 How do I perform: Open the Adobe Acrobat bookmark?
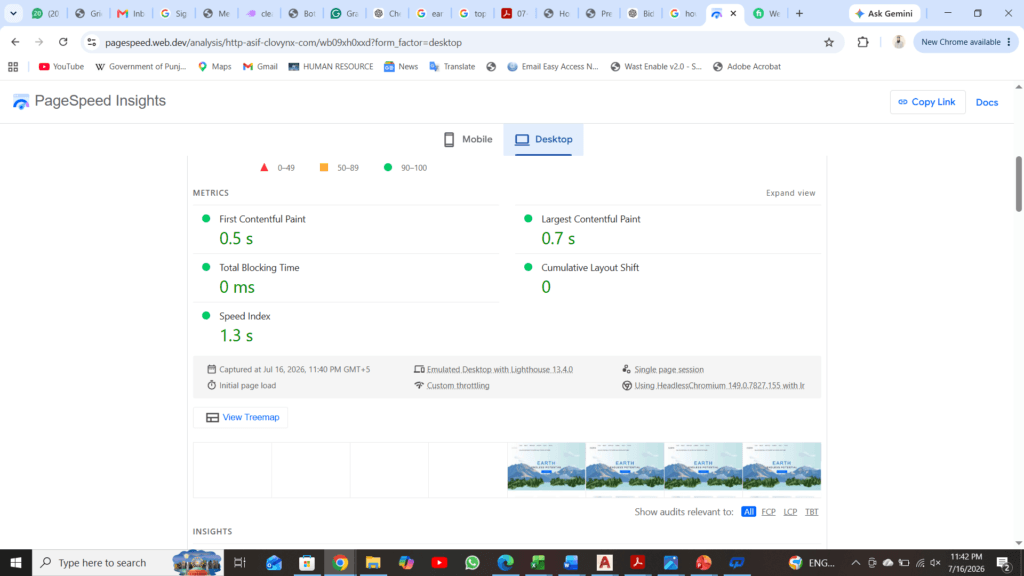click(746, 67)
